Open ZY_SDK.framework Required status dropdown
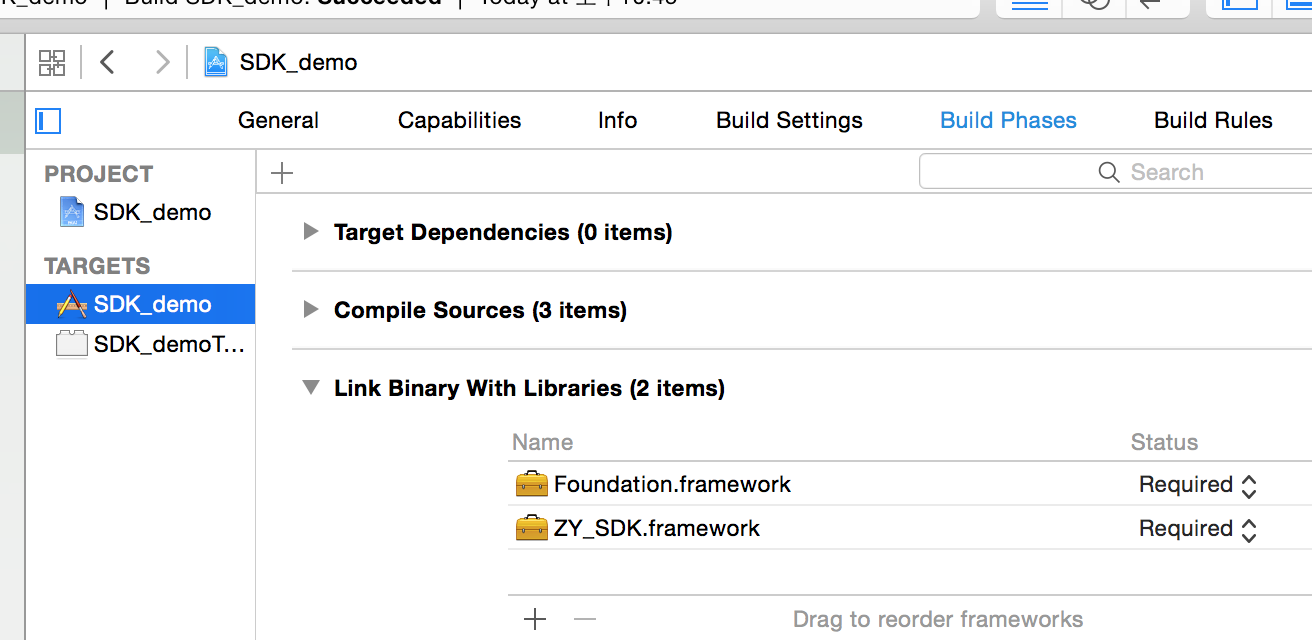 click(x=1197, y=529)
